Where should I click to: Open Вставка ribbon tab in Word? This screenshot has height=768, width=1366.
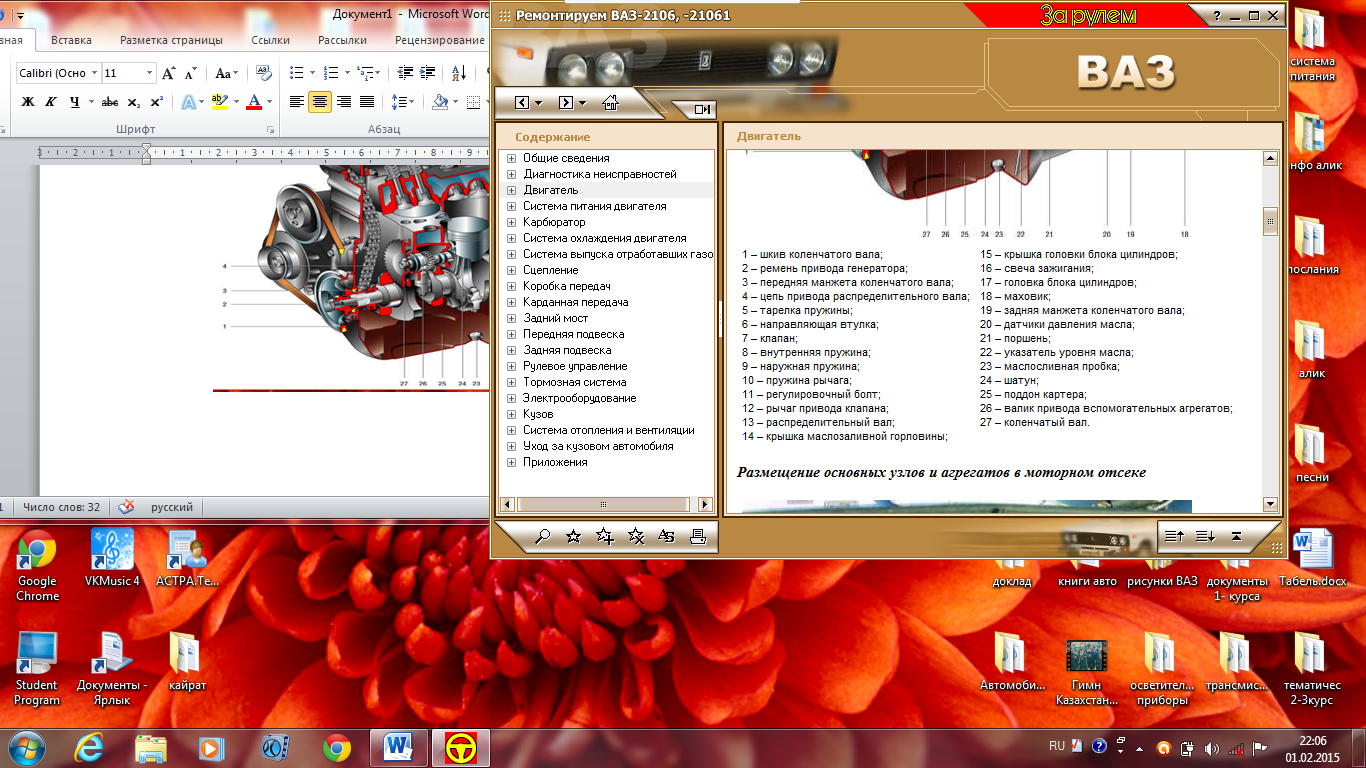71,40
